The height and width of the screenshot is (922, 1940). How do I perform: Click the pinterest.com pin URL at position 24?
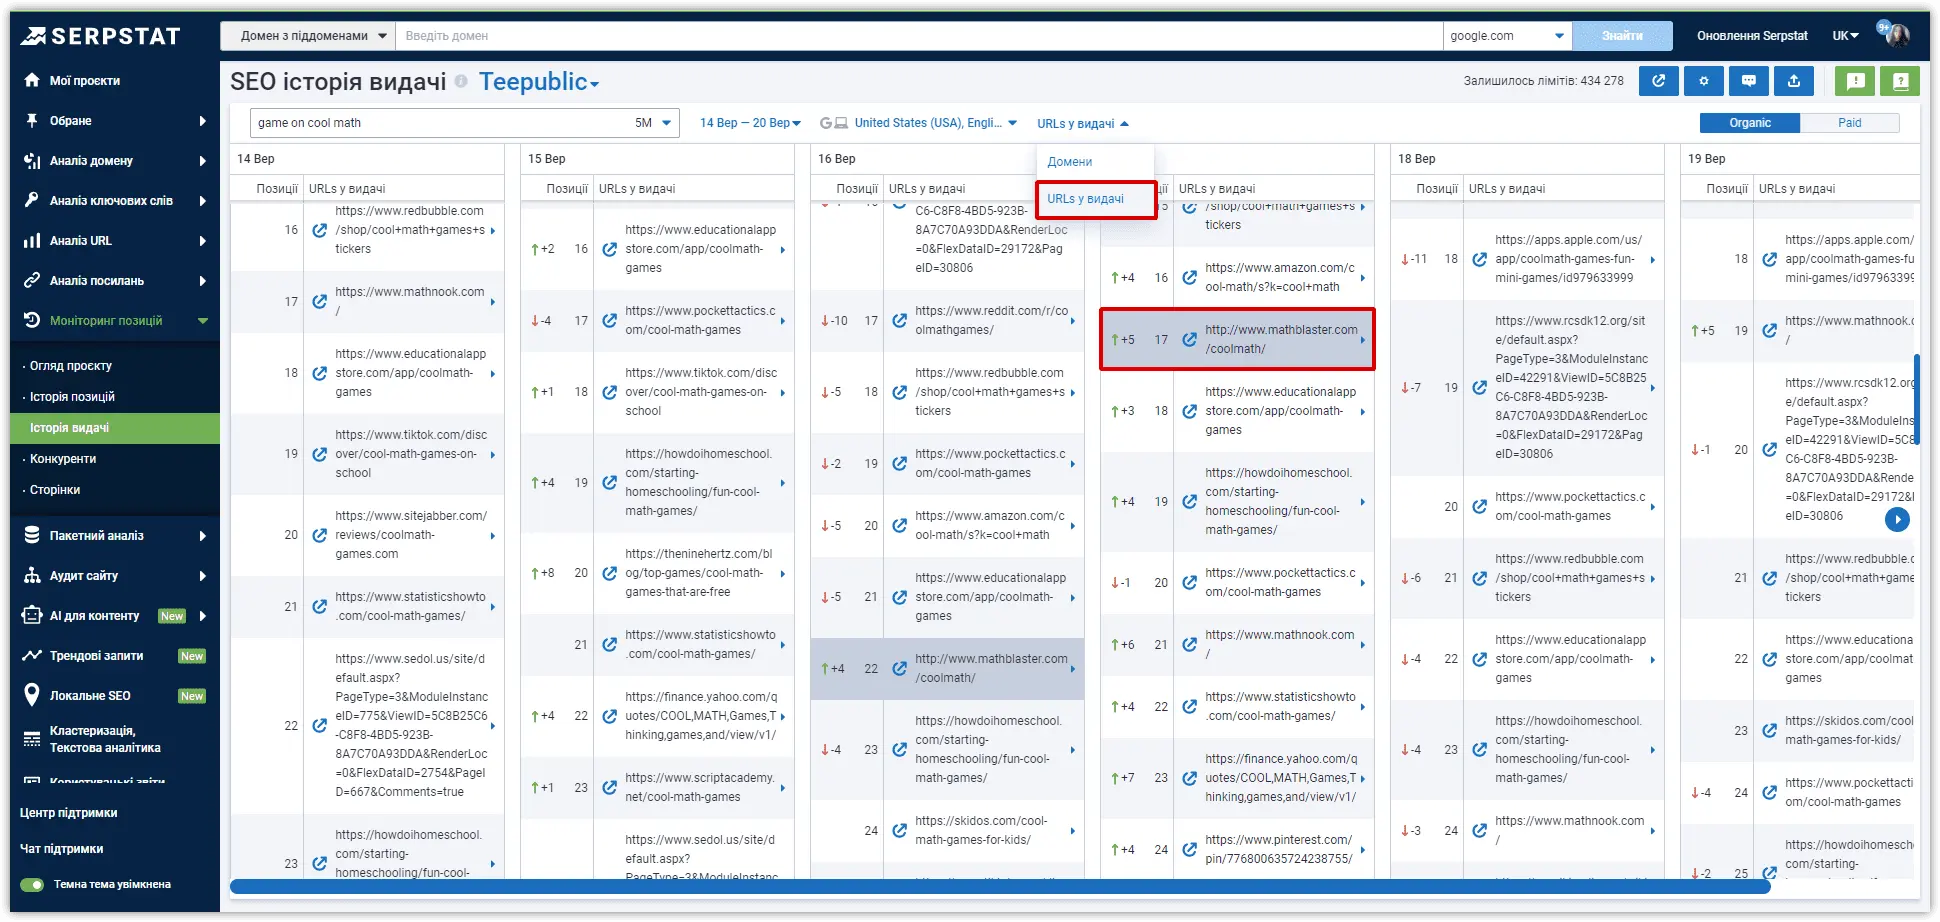click(1279, 849)
